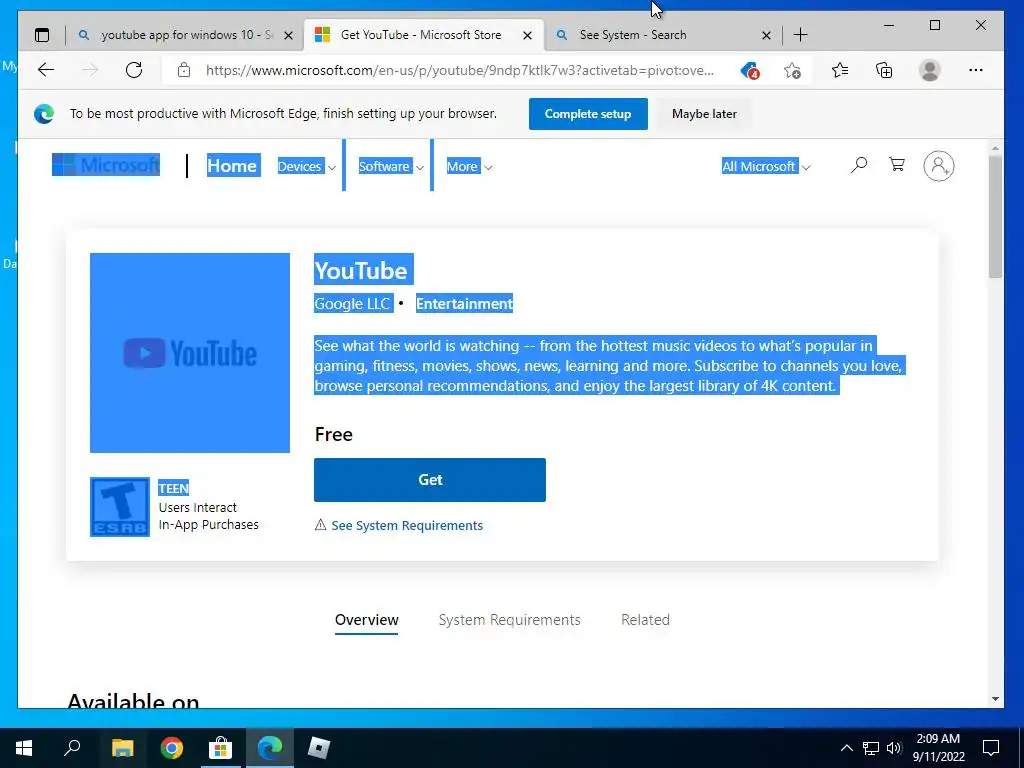Open the notification center

coord(991,748)
